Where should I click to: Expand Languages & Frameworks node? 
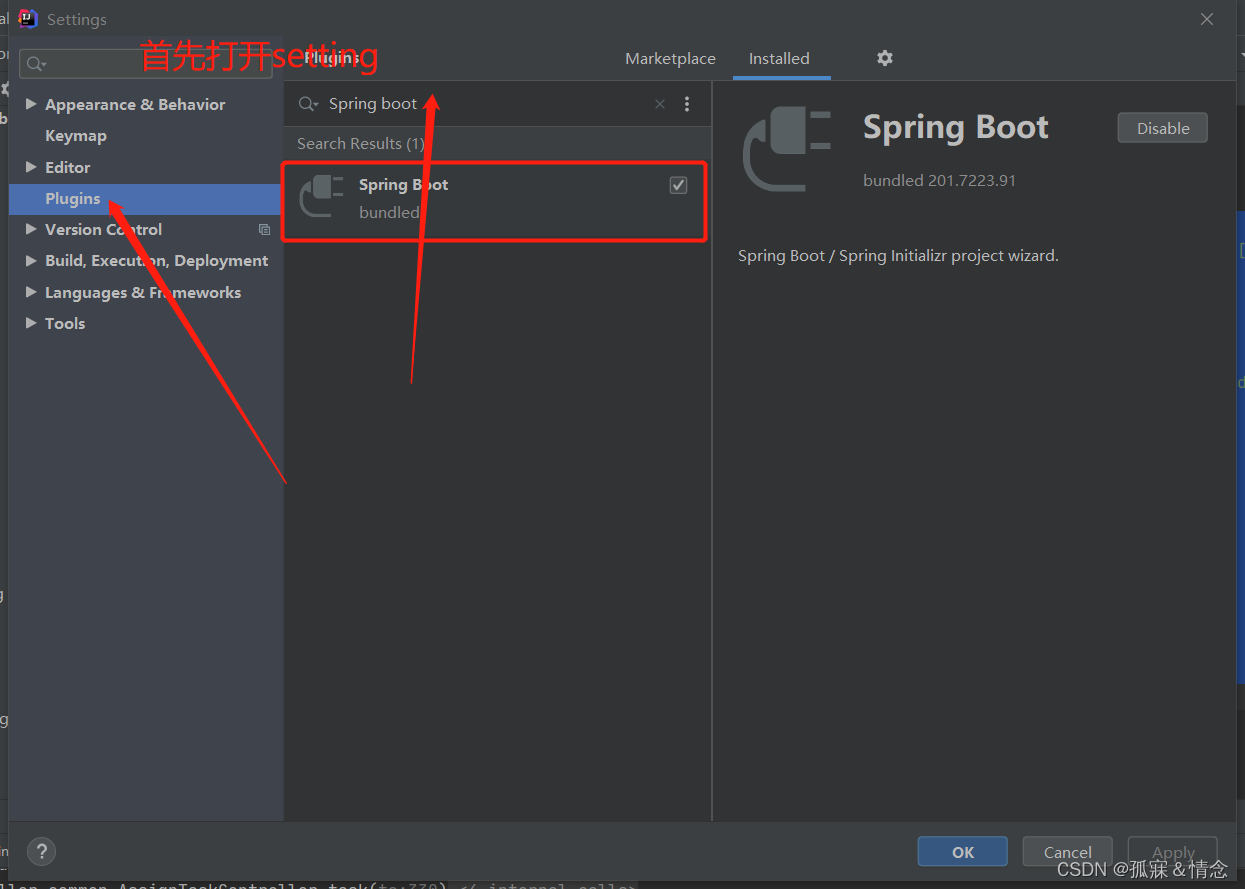point(31,292)
